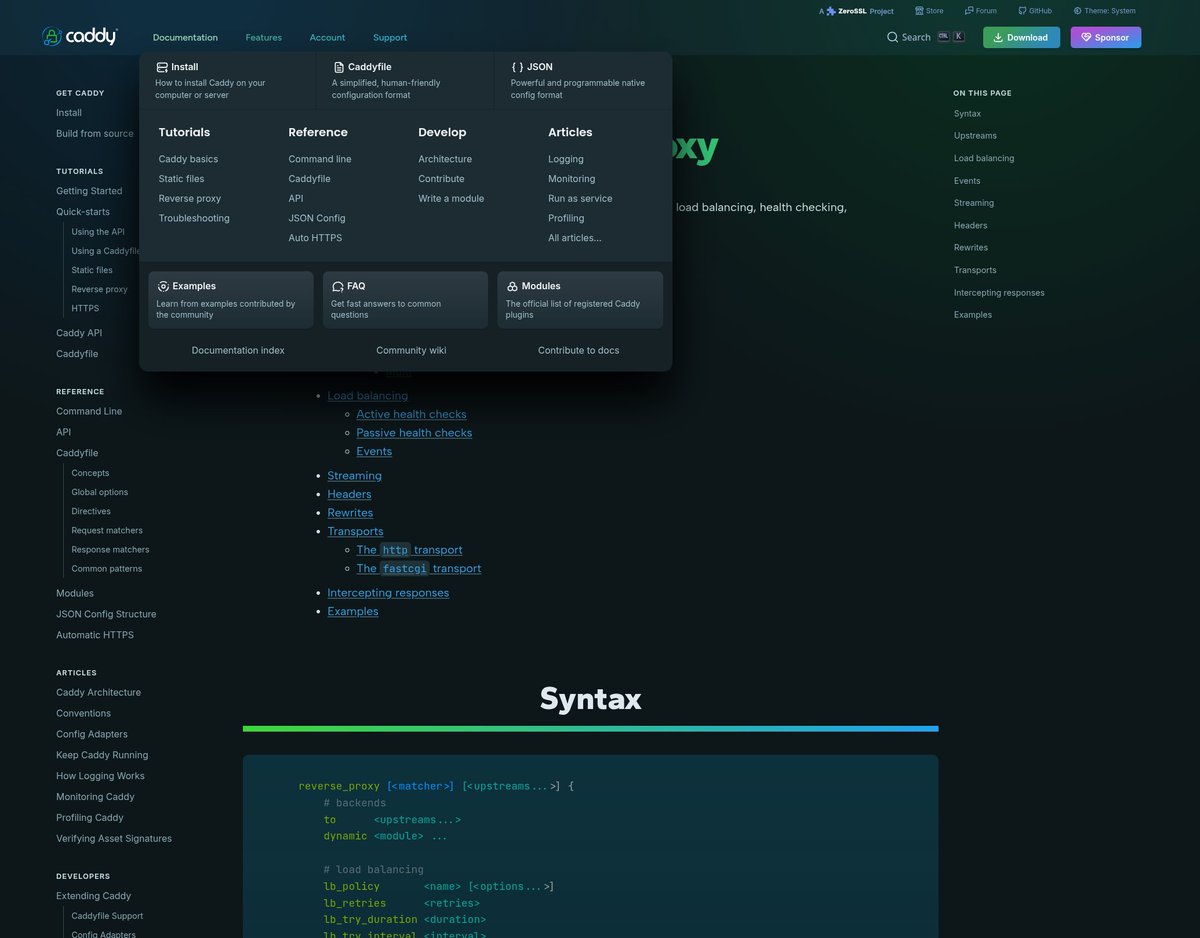Click the GitHub icon in top bar
This screenshot has width=1200, height=938.
coord(1022,11)
